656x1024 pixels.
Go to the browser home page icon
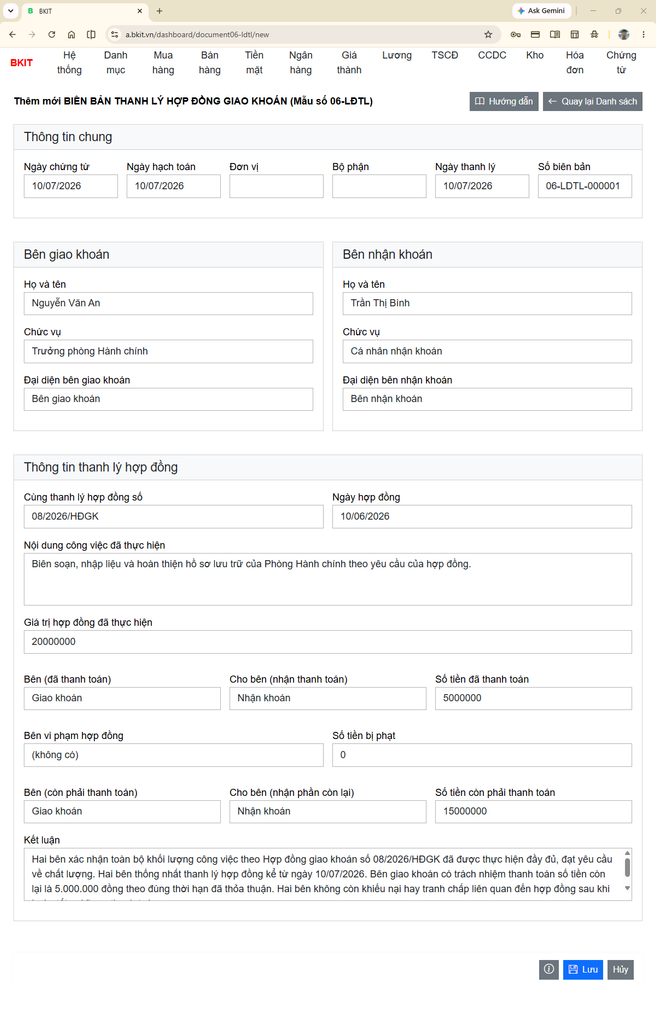71,35
